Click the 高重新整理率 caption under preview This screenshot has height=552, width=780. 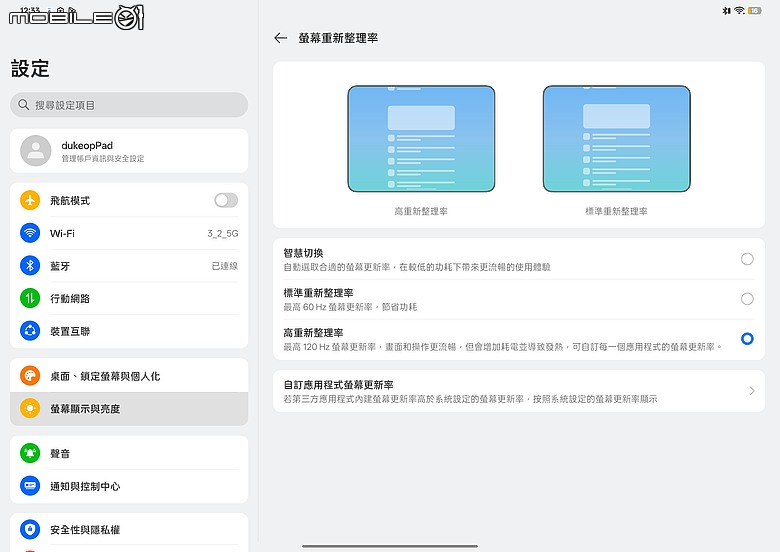[421, 211]
